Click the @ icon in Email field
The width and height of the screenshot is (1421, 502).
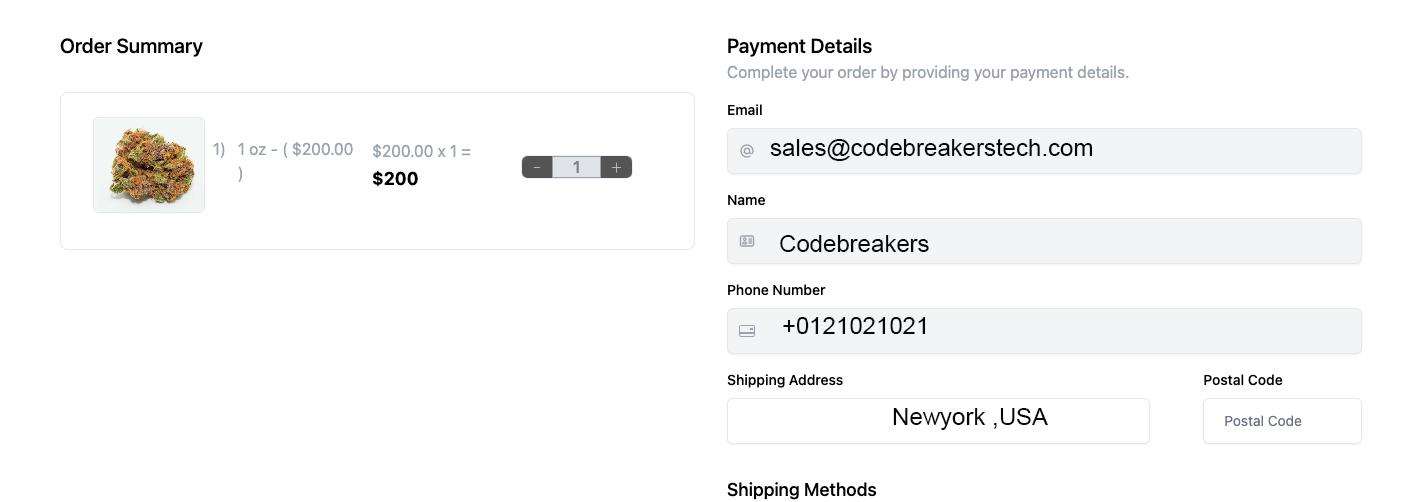[x=747, y=151]
